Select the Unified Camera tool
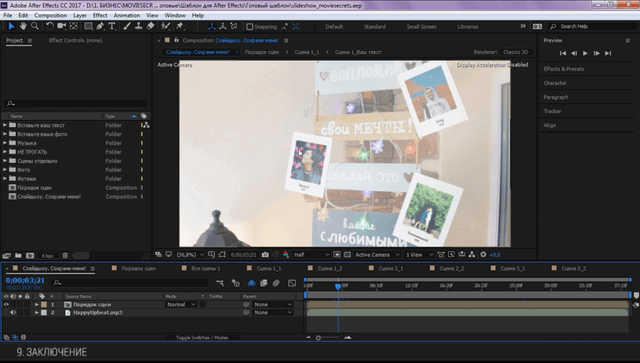The height and width of the screenshot is (363, 640). 62,26
